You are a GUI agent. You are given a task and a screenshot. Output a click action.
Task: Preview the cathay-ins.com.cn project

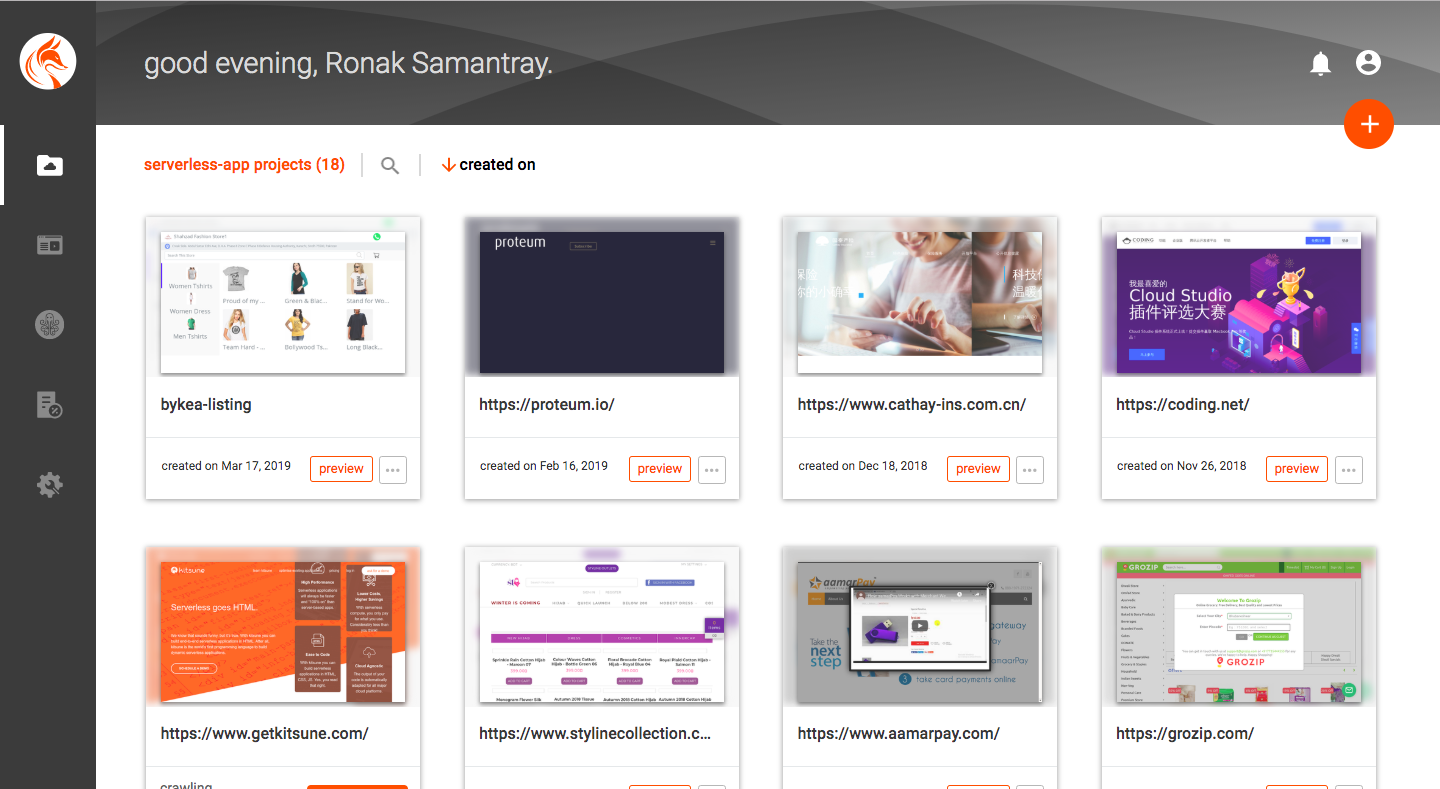pos(978,469)
